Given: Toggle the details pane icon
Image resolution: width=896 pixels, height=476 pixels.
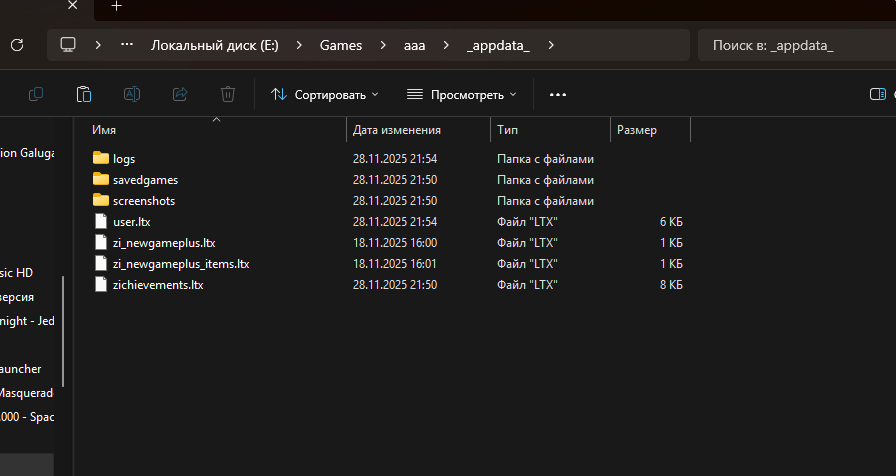Looking at the screenshot, I should tap(877, 94).
